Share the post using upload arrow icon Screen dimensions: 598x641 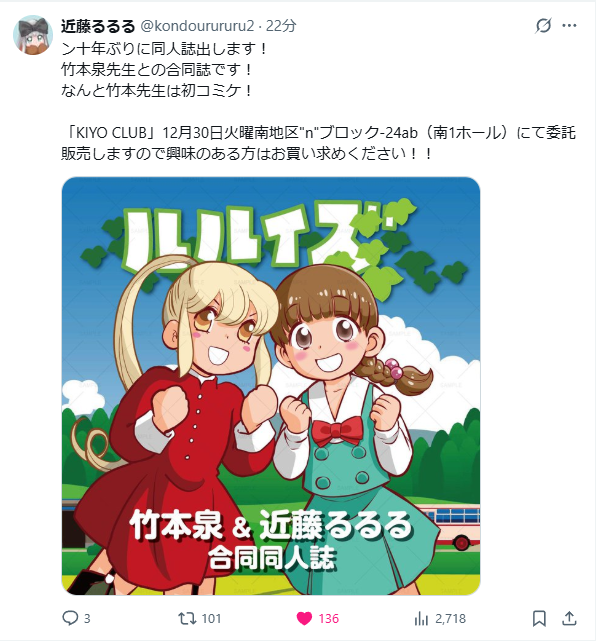pyautogui.click(x=569, y=618)
